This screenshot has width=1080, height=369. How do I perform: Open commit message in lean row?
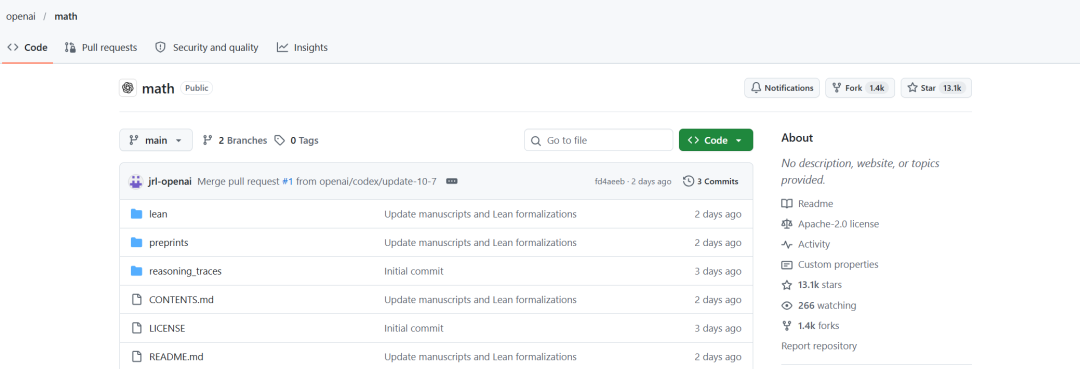(480, 214)
